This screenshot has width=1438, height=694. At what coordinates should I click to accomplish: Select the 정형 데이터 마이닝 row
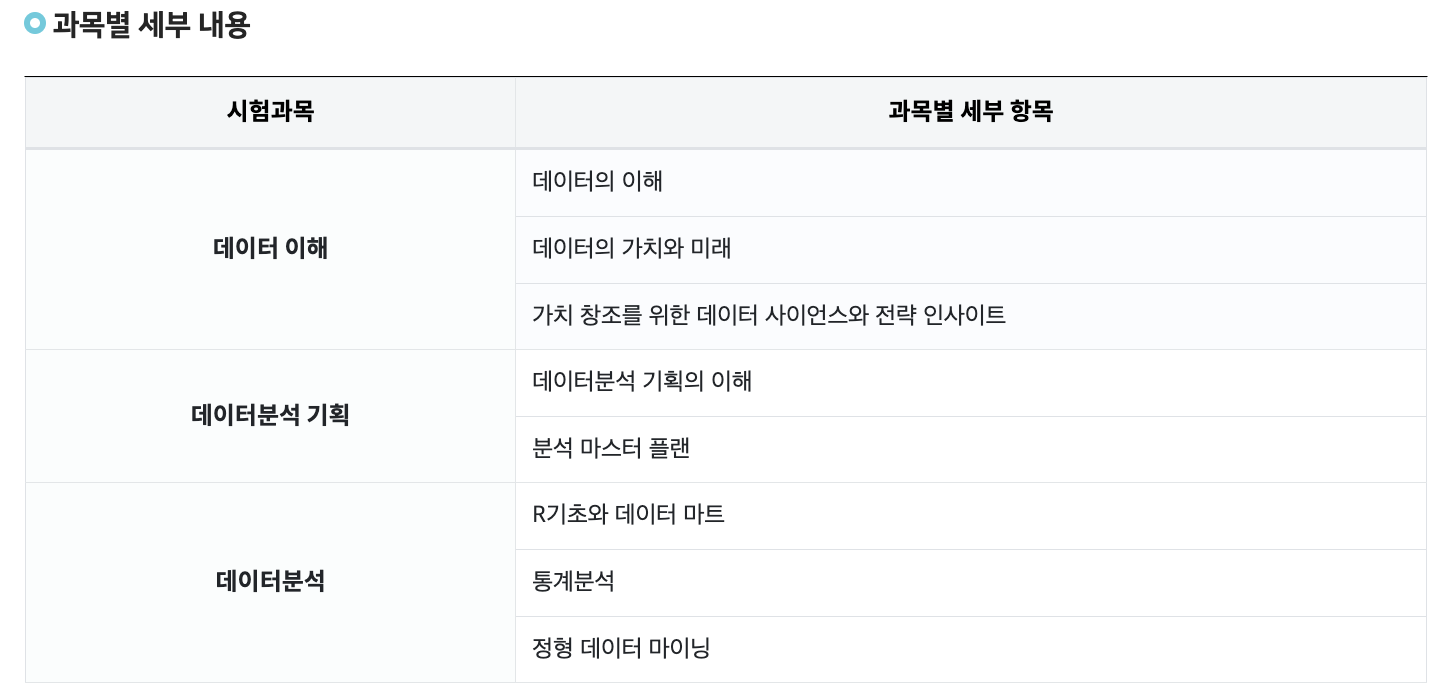pos(970,649)
